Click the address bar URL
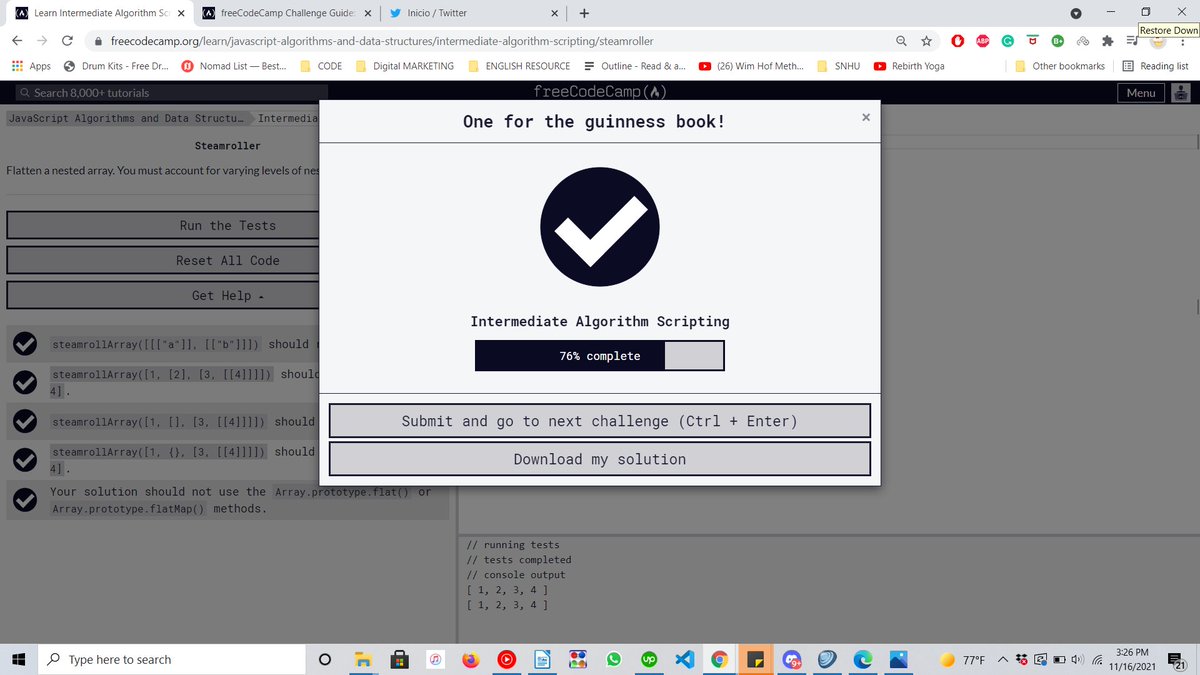1200x675 pixels. pyautogui.click(x=383, y=41)
